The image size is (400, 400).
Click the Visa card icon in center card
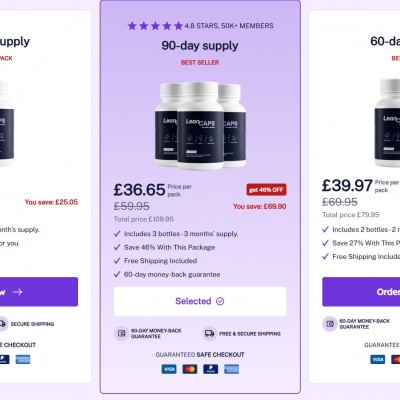pyautogui.click(x=169, y=369)
